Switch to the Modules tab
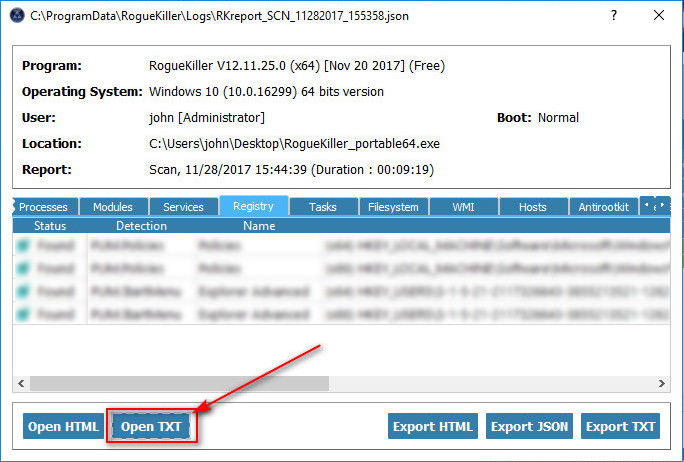684x462 pixels. (x=113, y=207)
